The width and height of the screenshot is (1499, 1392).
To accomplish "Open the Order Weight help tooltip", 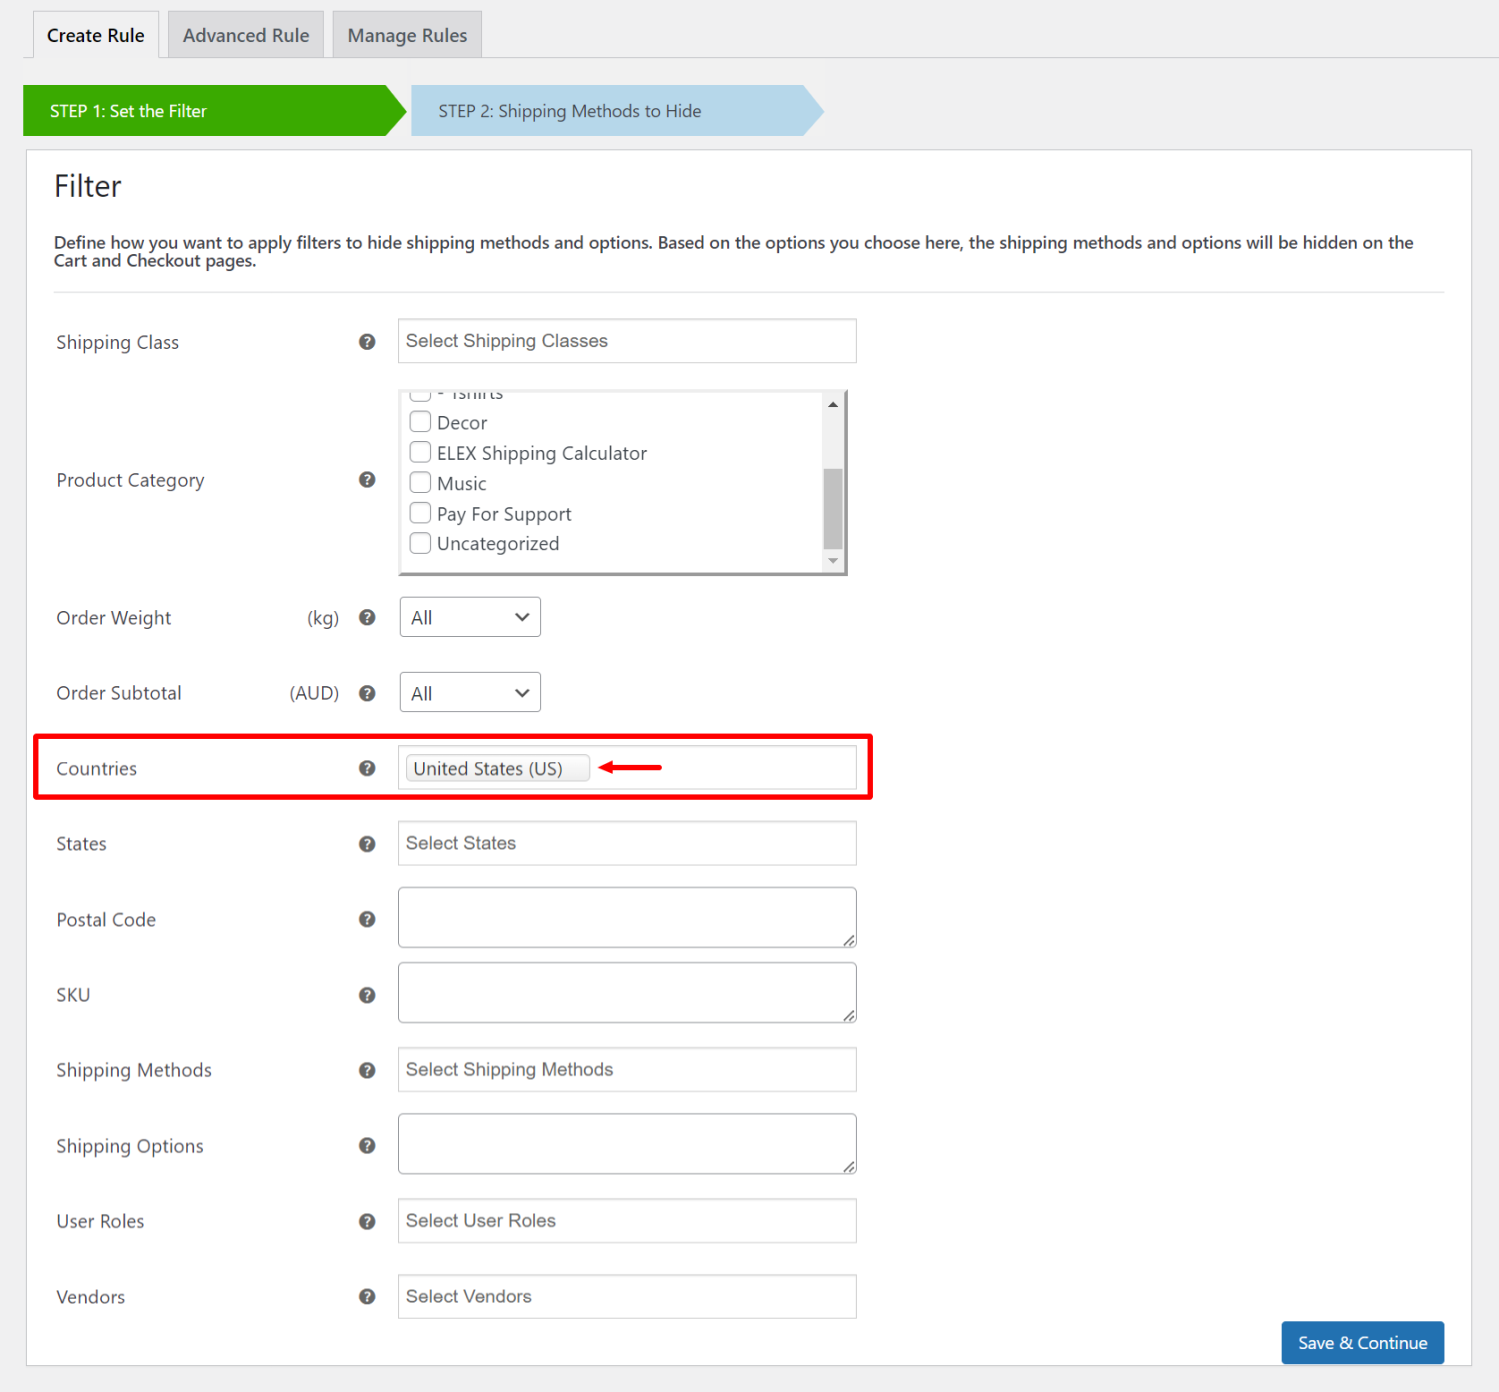I will pos(367,617).
